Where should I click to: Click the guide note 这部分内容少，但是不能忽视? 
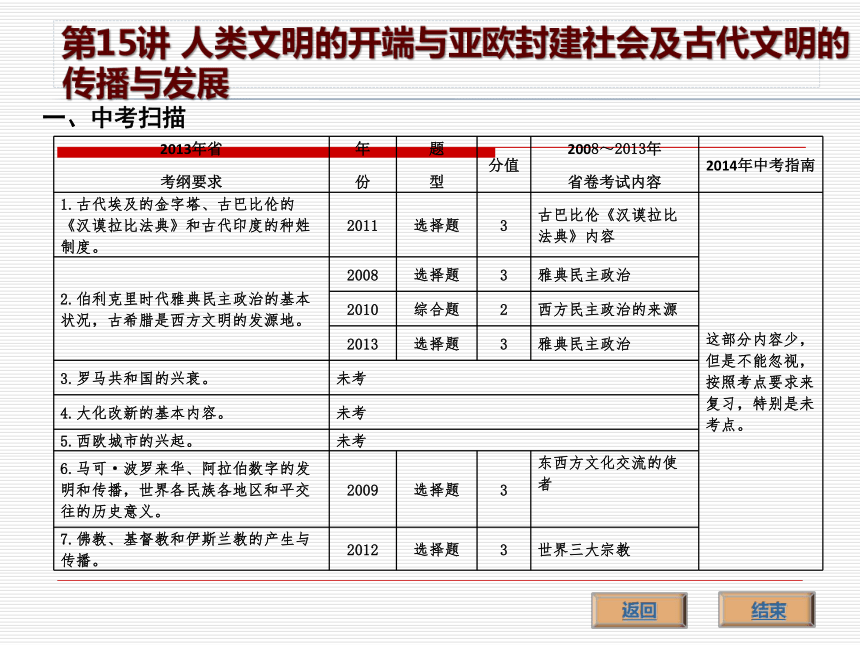pyautogui.click(x=760, y=382)
